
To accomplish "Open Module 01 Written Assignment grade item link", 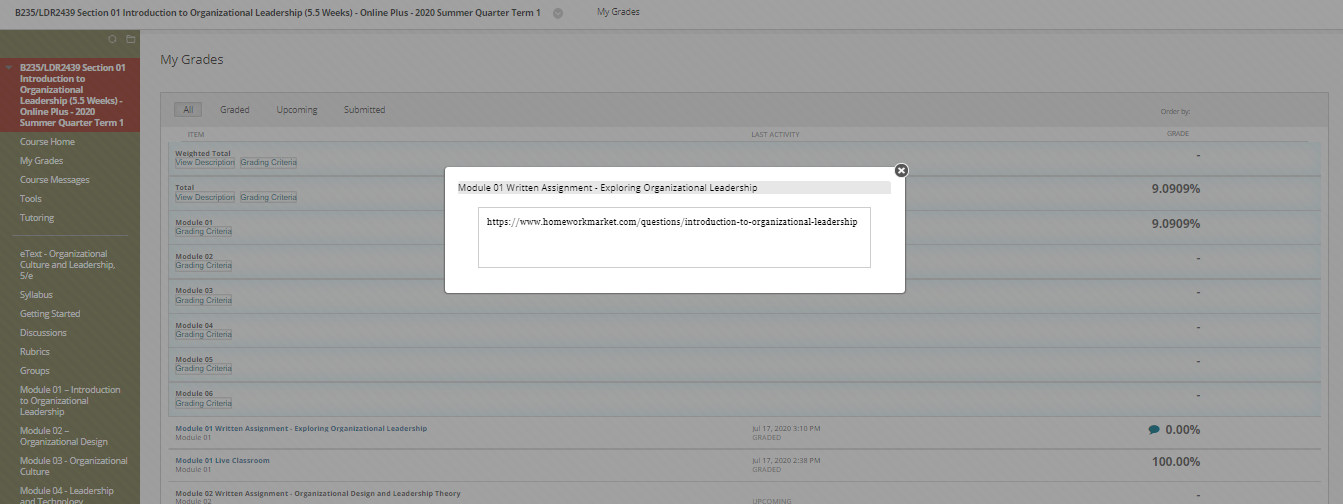I will (301, 428).
